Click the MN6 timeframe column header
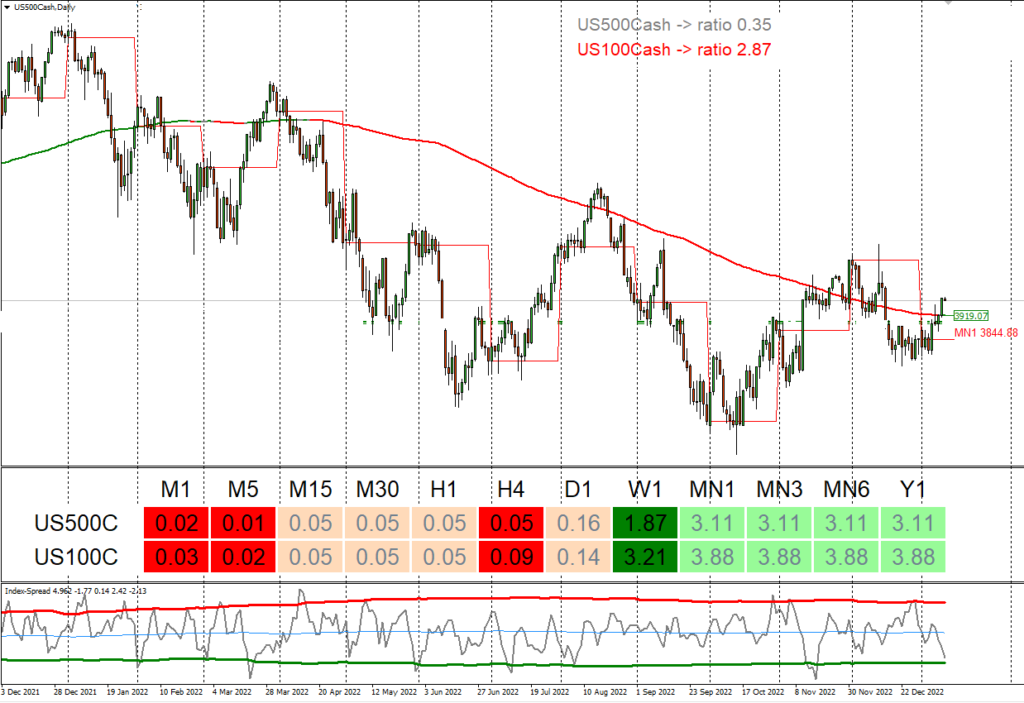The width and height of the screenshot is (1024, 703). (x=846, y=489)
